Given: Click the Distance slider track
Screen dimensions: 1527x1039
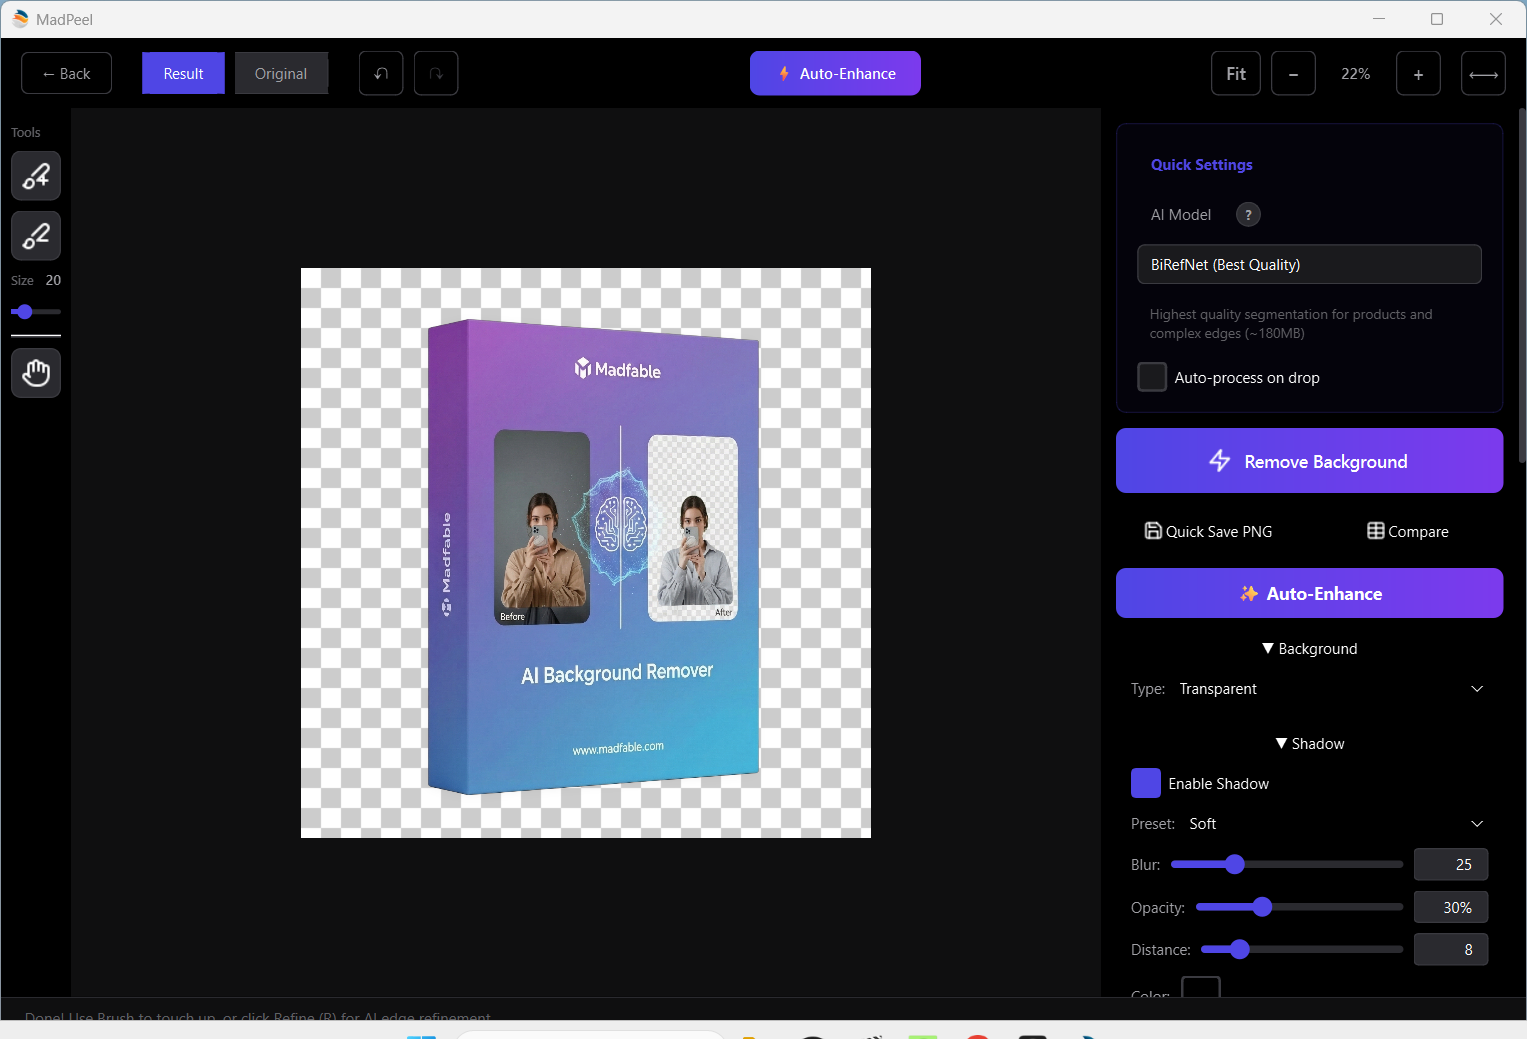Looking at the screenshot, I should (x=1302, y=949).
